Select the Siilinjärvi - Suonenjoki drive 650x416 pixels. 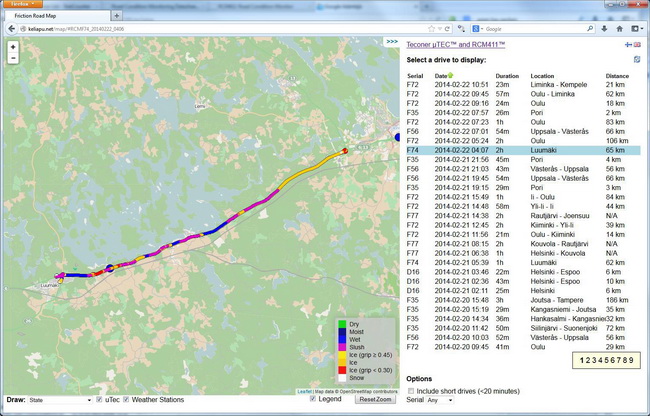pos(523,328)
